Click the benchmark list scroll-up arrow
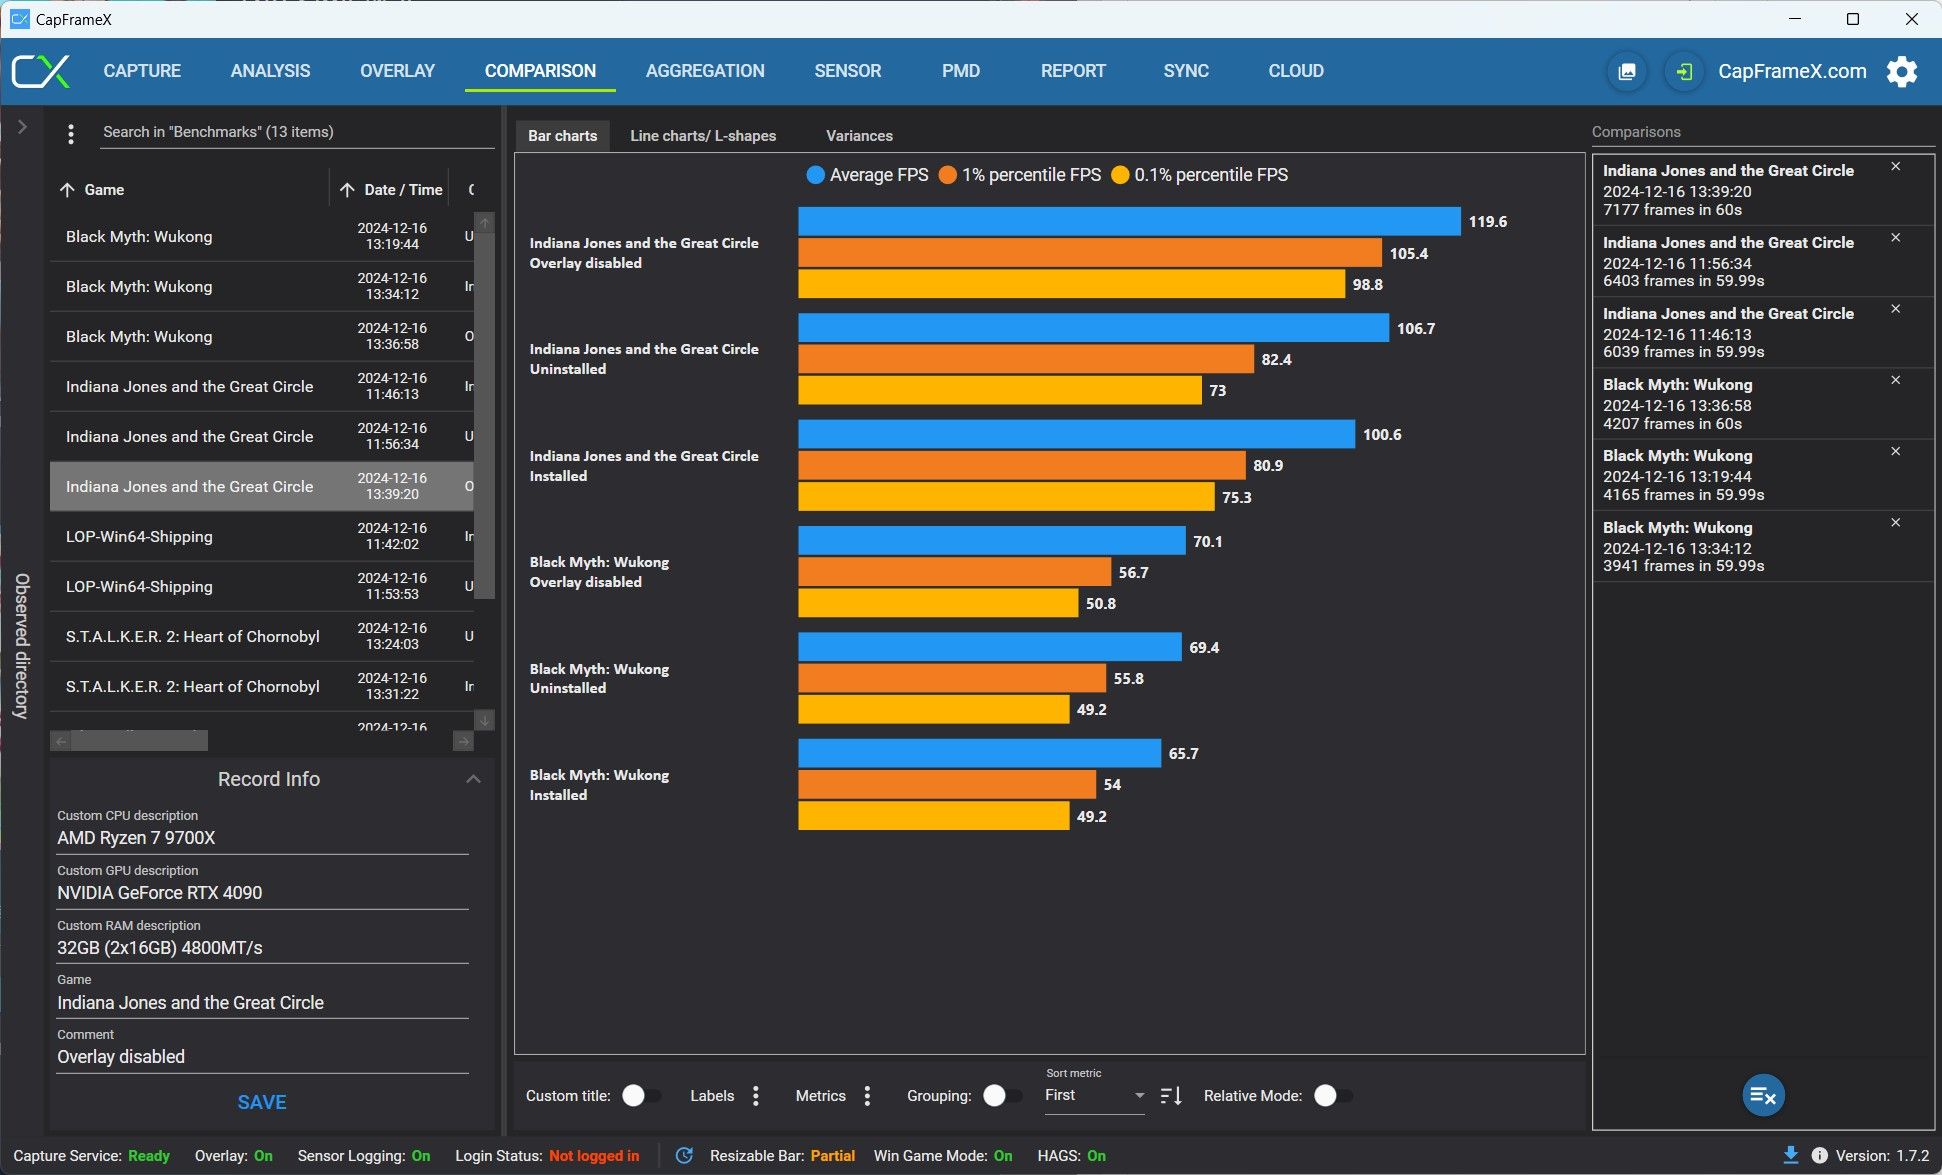The width and height of the screenshot is (1942, 1175). (x=485, y=222)
